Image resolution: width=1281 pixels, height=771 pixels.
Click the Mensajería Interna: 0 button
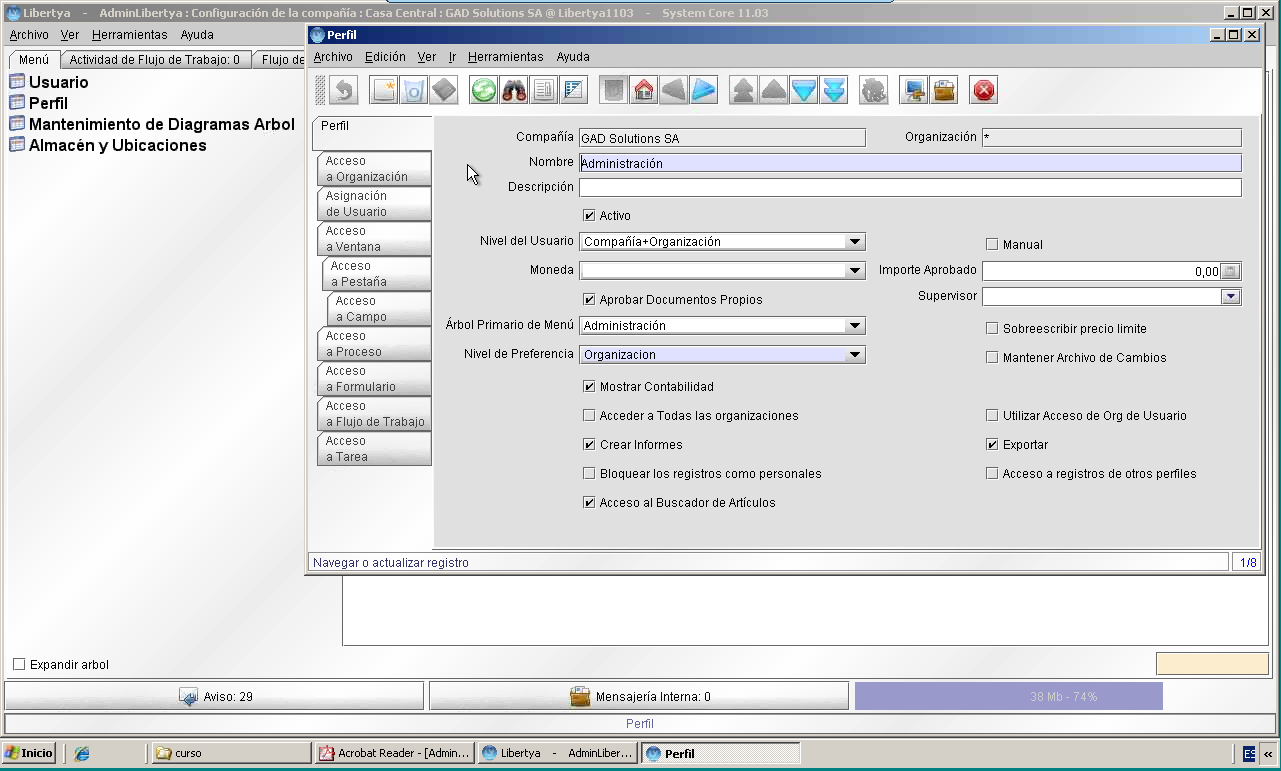pyautogui.click(x=639, y=696)
